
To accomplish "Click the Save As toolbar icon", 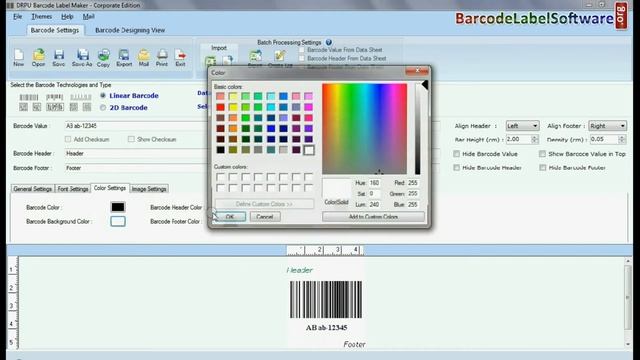I will [x=82, y=58].
